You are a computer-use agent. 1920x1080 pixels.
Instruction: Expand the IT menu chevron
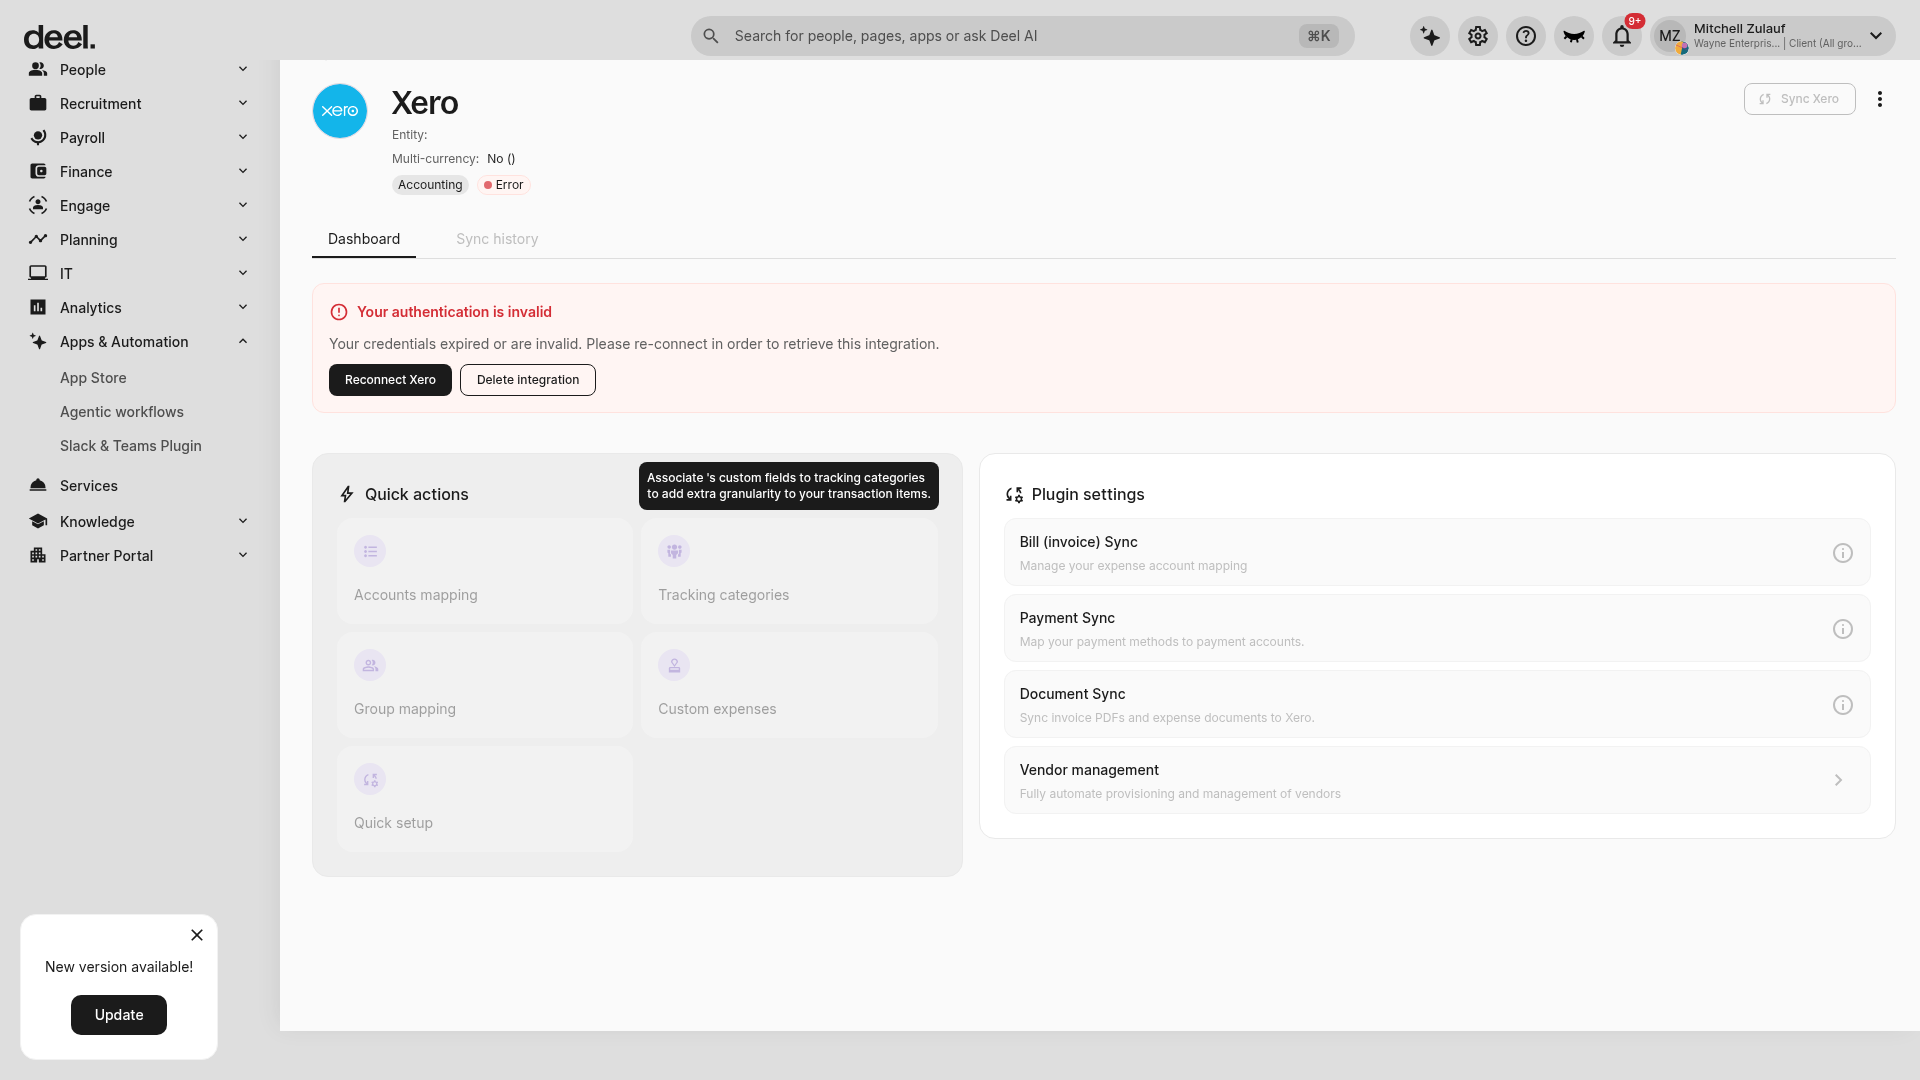[x=243, y=273]
